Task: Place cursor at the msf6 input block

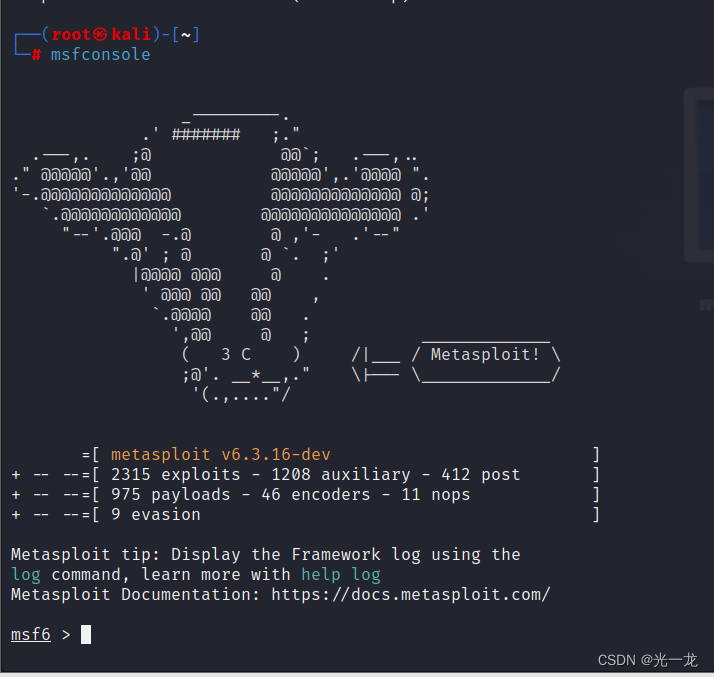Action: tap(86, 635)
